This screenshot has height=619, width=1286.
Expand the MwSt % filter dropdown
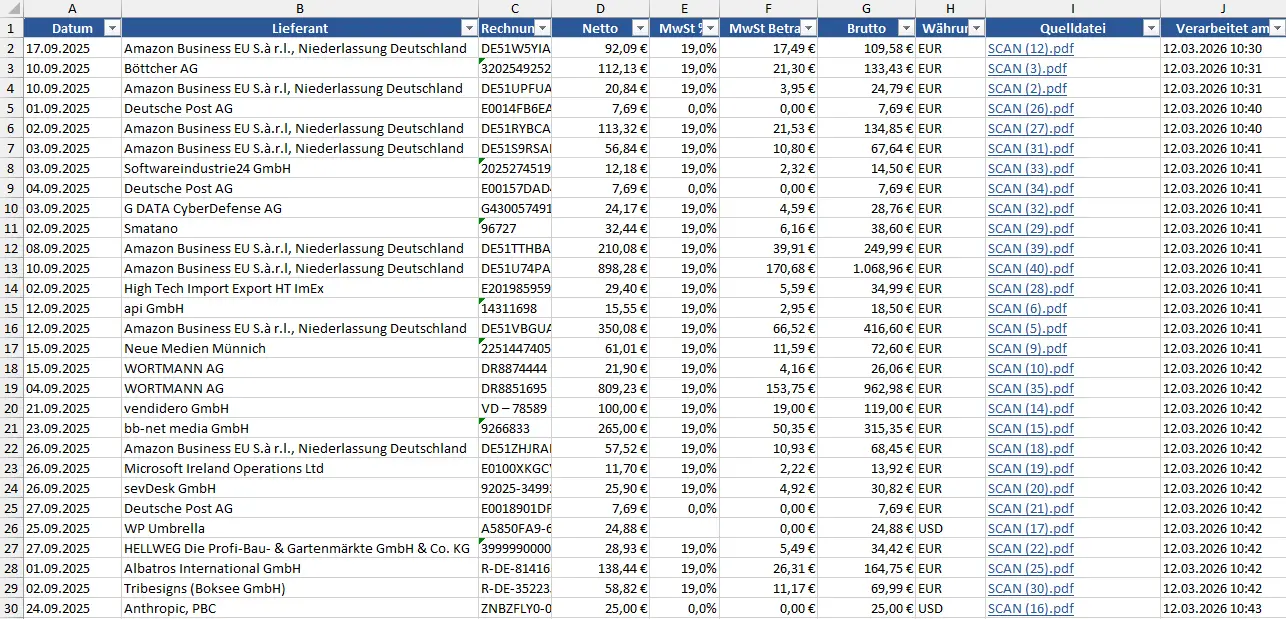tap(711, 28)
